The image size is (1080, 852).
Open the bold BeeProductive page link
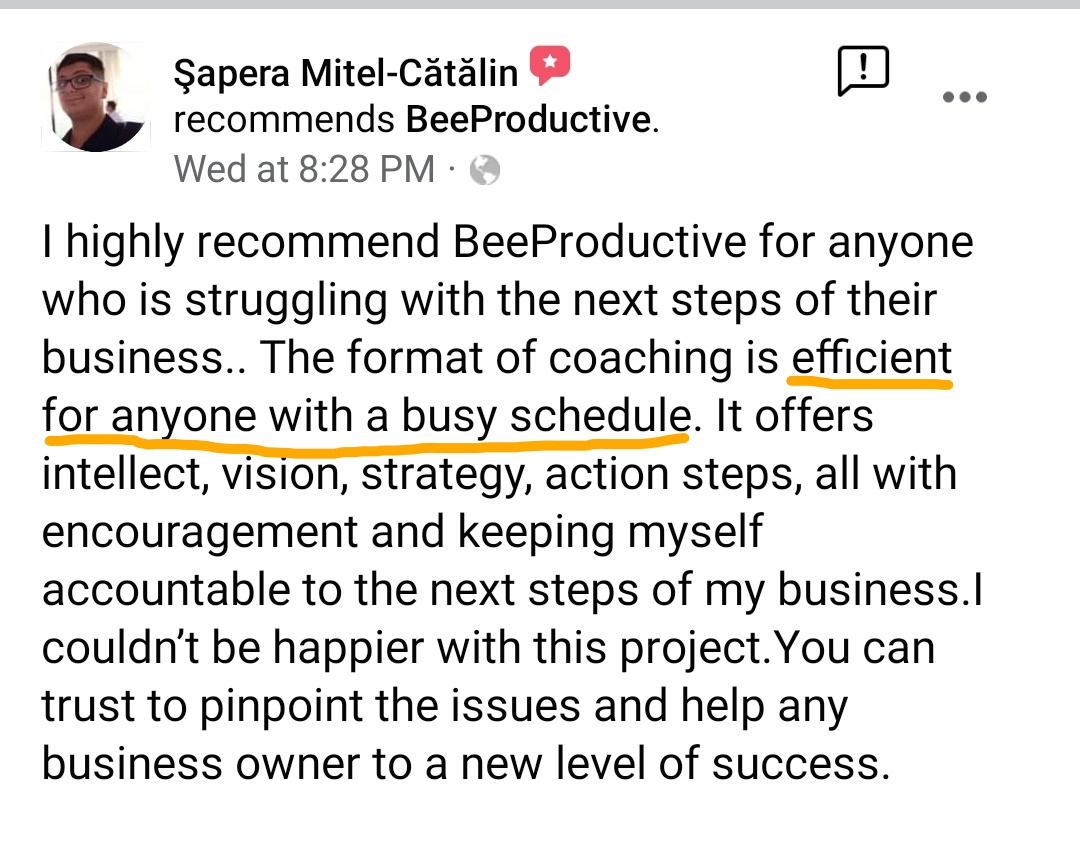(x=528, y=120)
